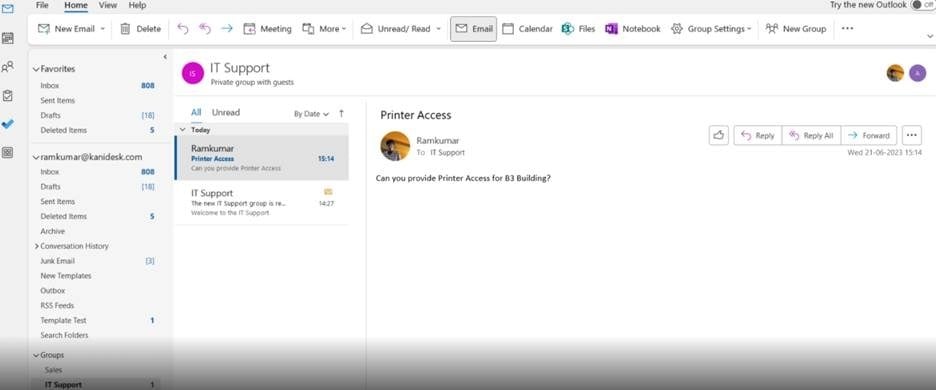The image size is (936, 390).
Task: Click Ramkumar's sender profile photo
Action: click(x=395, y=146)
